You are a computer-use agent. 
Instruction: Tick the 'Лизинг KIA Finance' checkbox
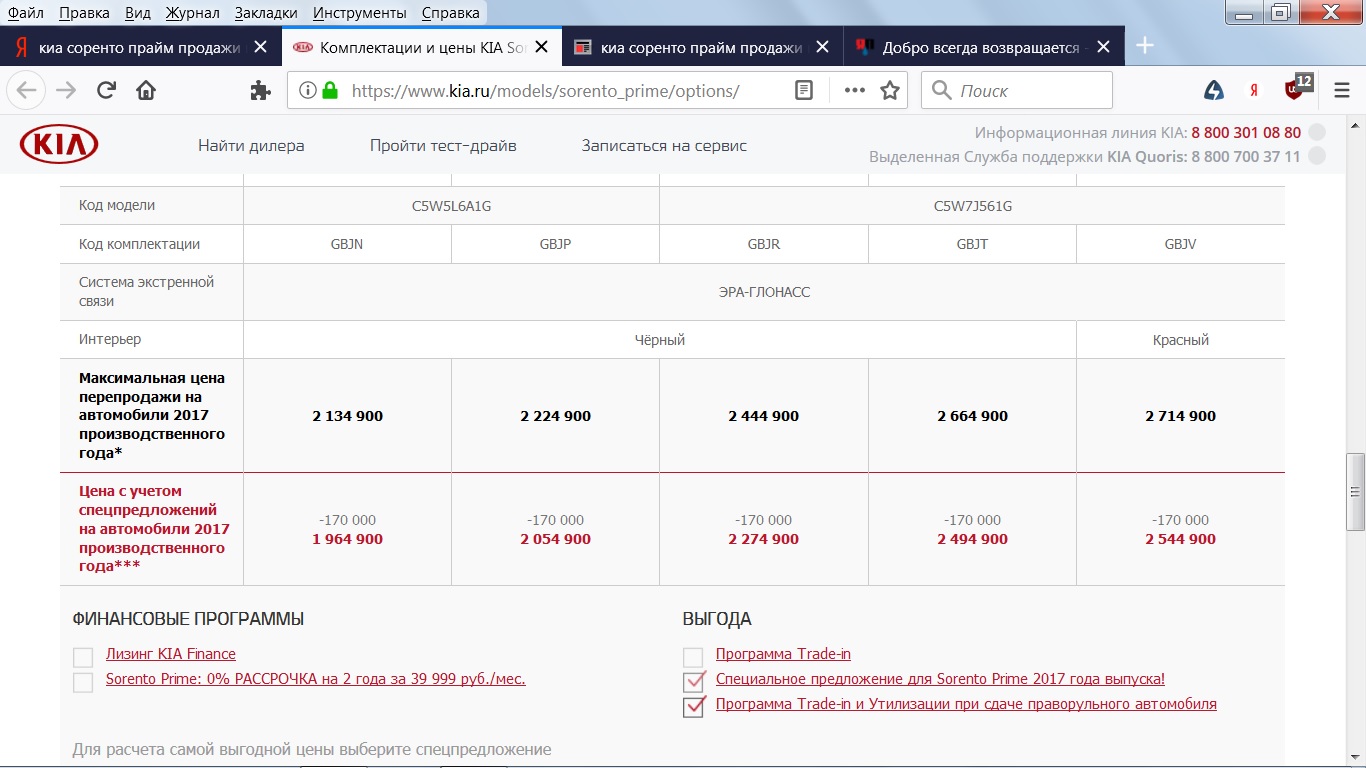pyautogui.click(x=83, y=657)
